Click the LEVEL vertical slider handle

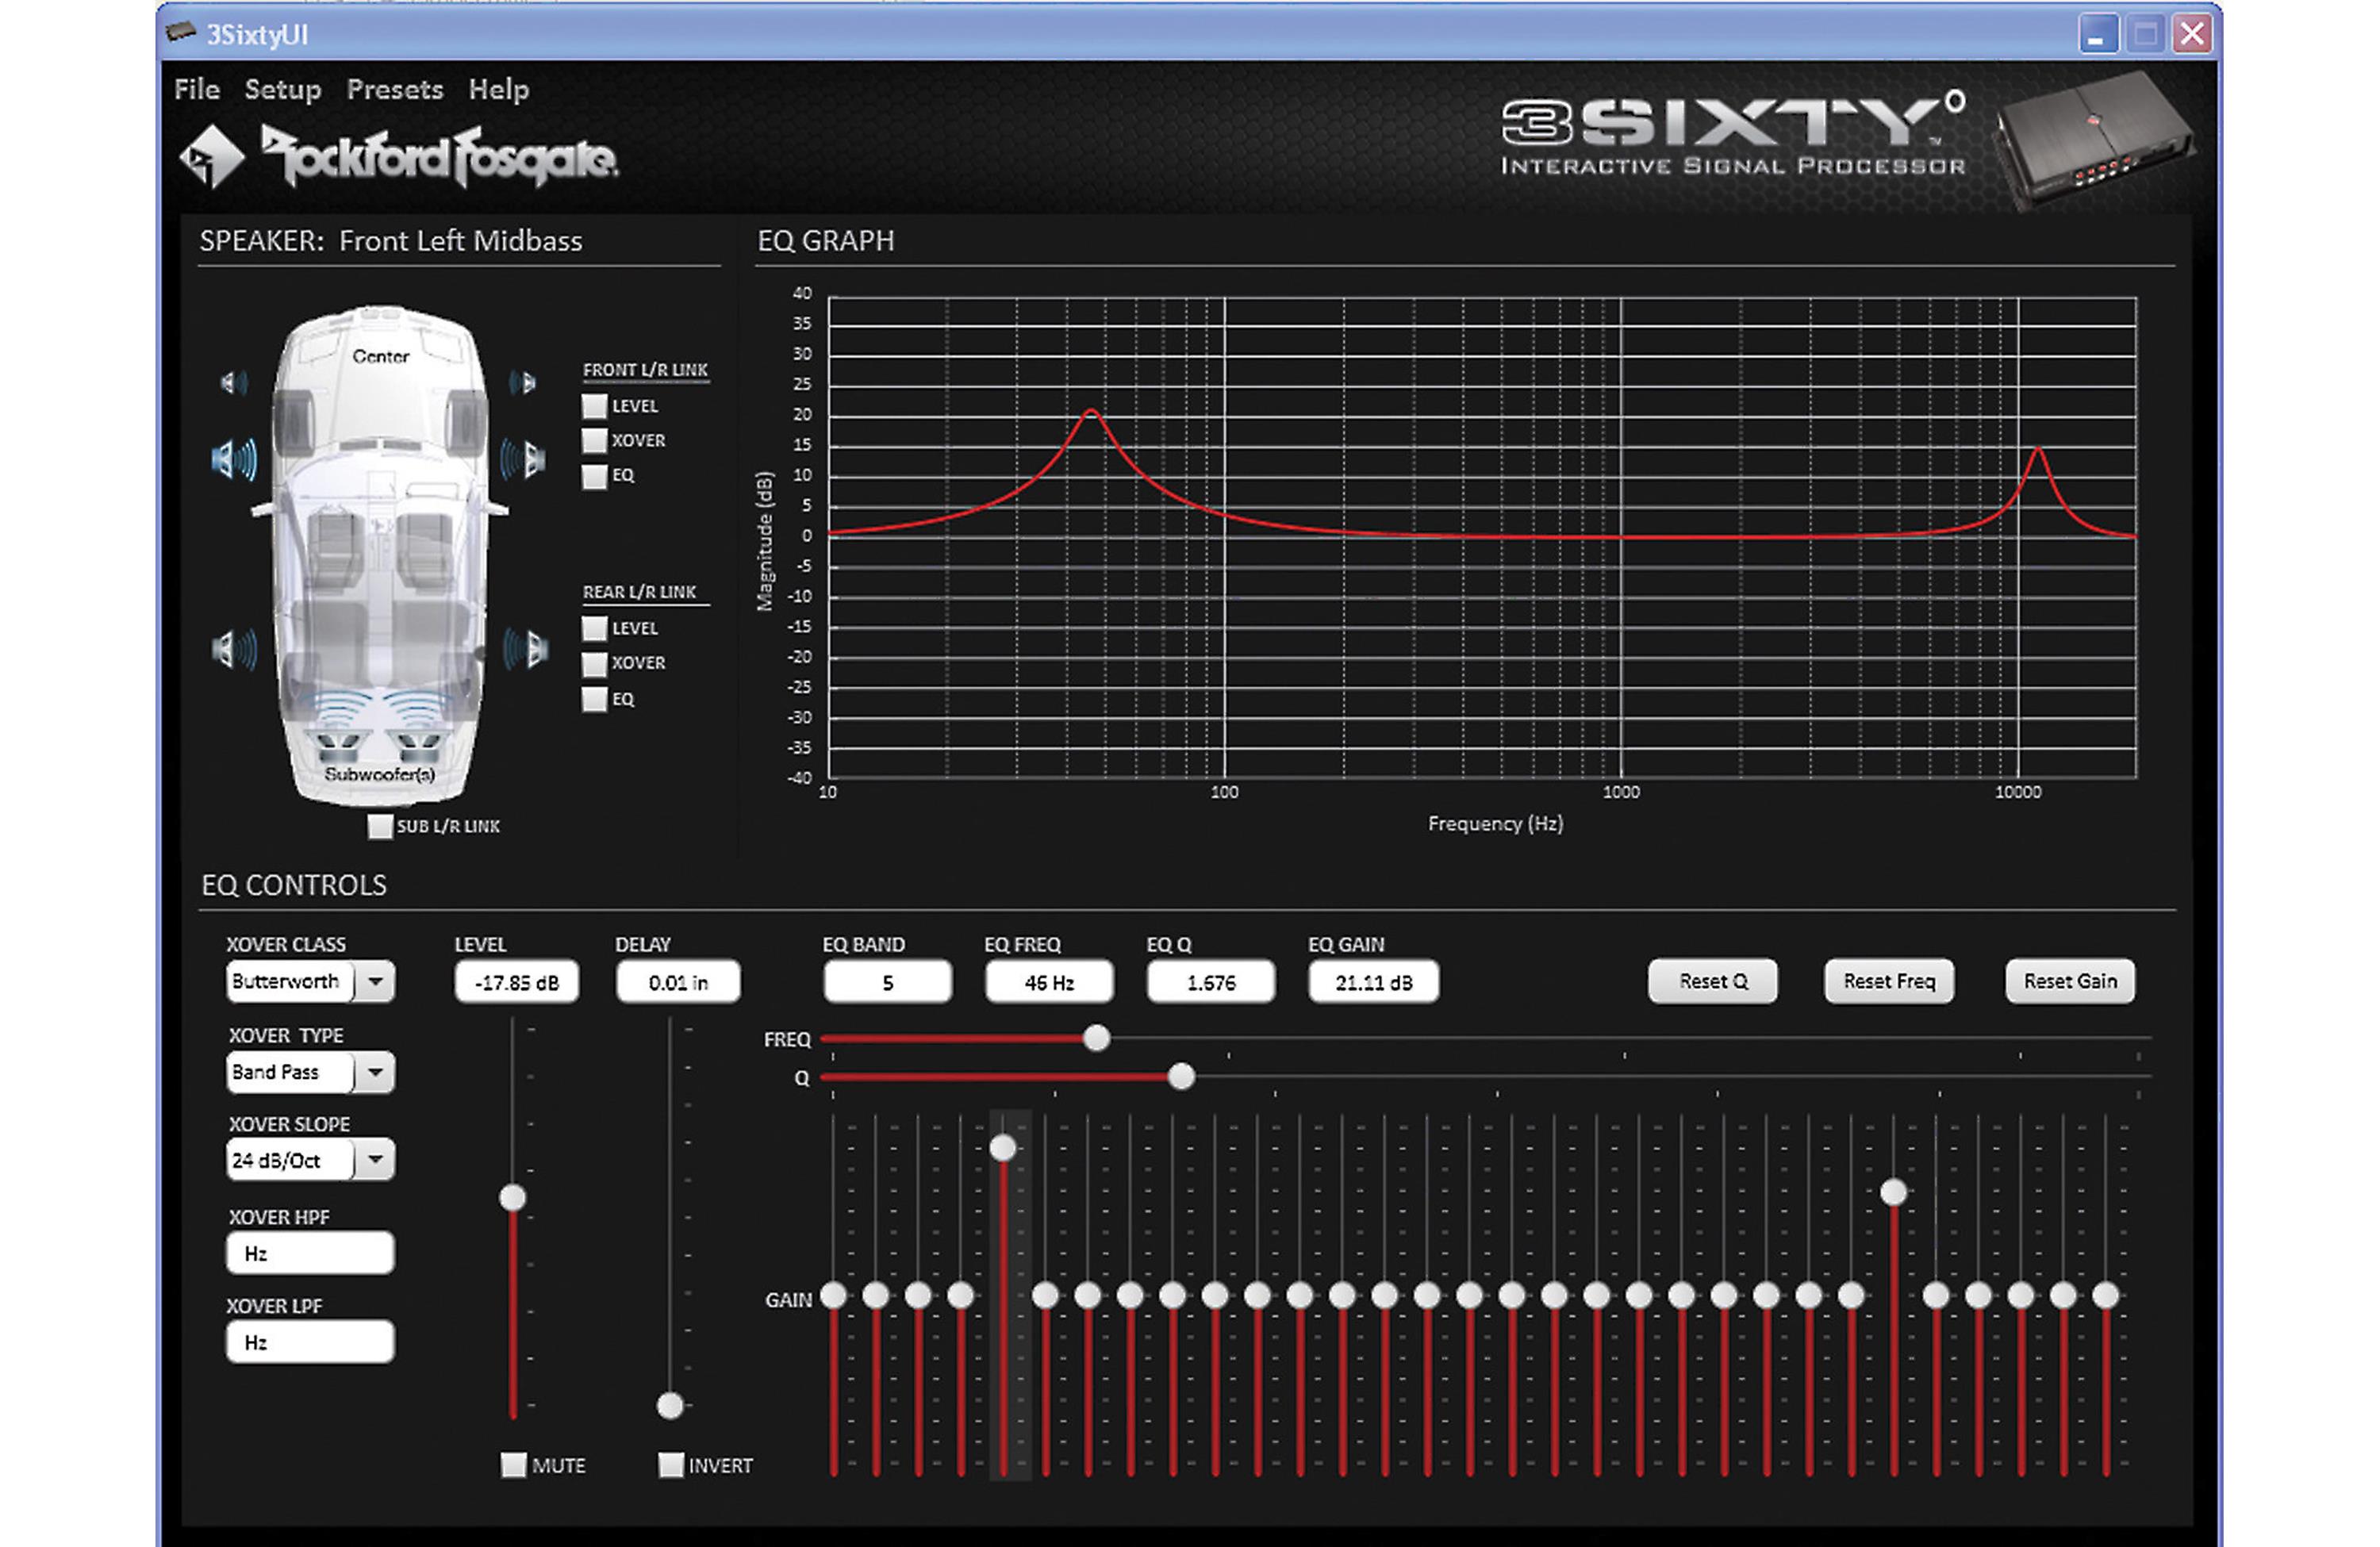513,1197
